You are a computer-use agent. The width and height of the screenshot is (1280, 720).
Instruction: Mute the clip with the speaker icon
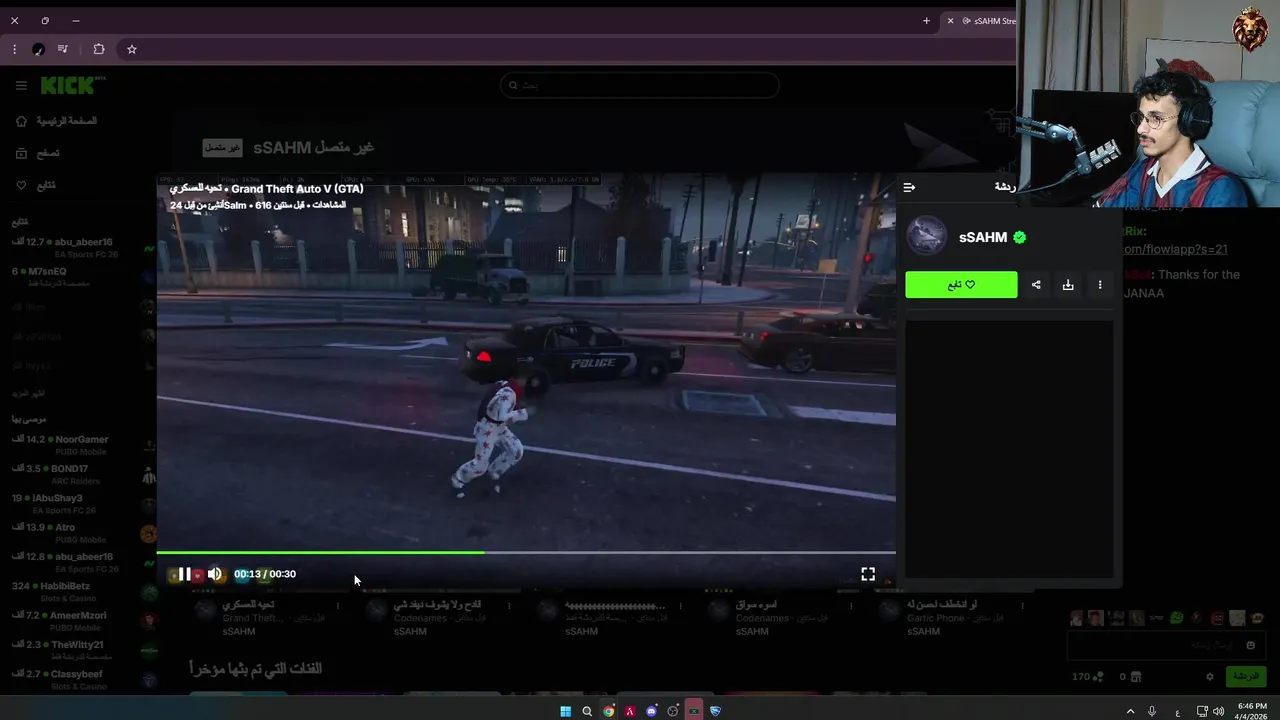tap(214, 574)
